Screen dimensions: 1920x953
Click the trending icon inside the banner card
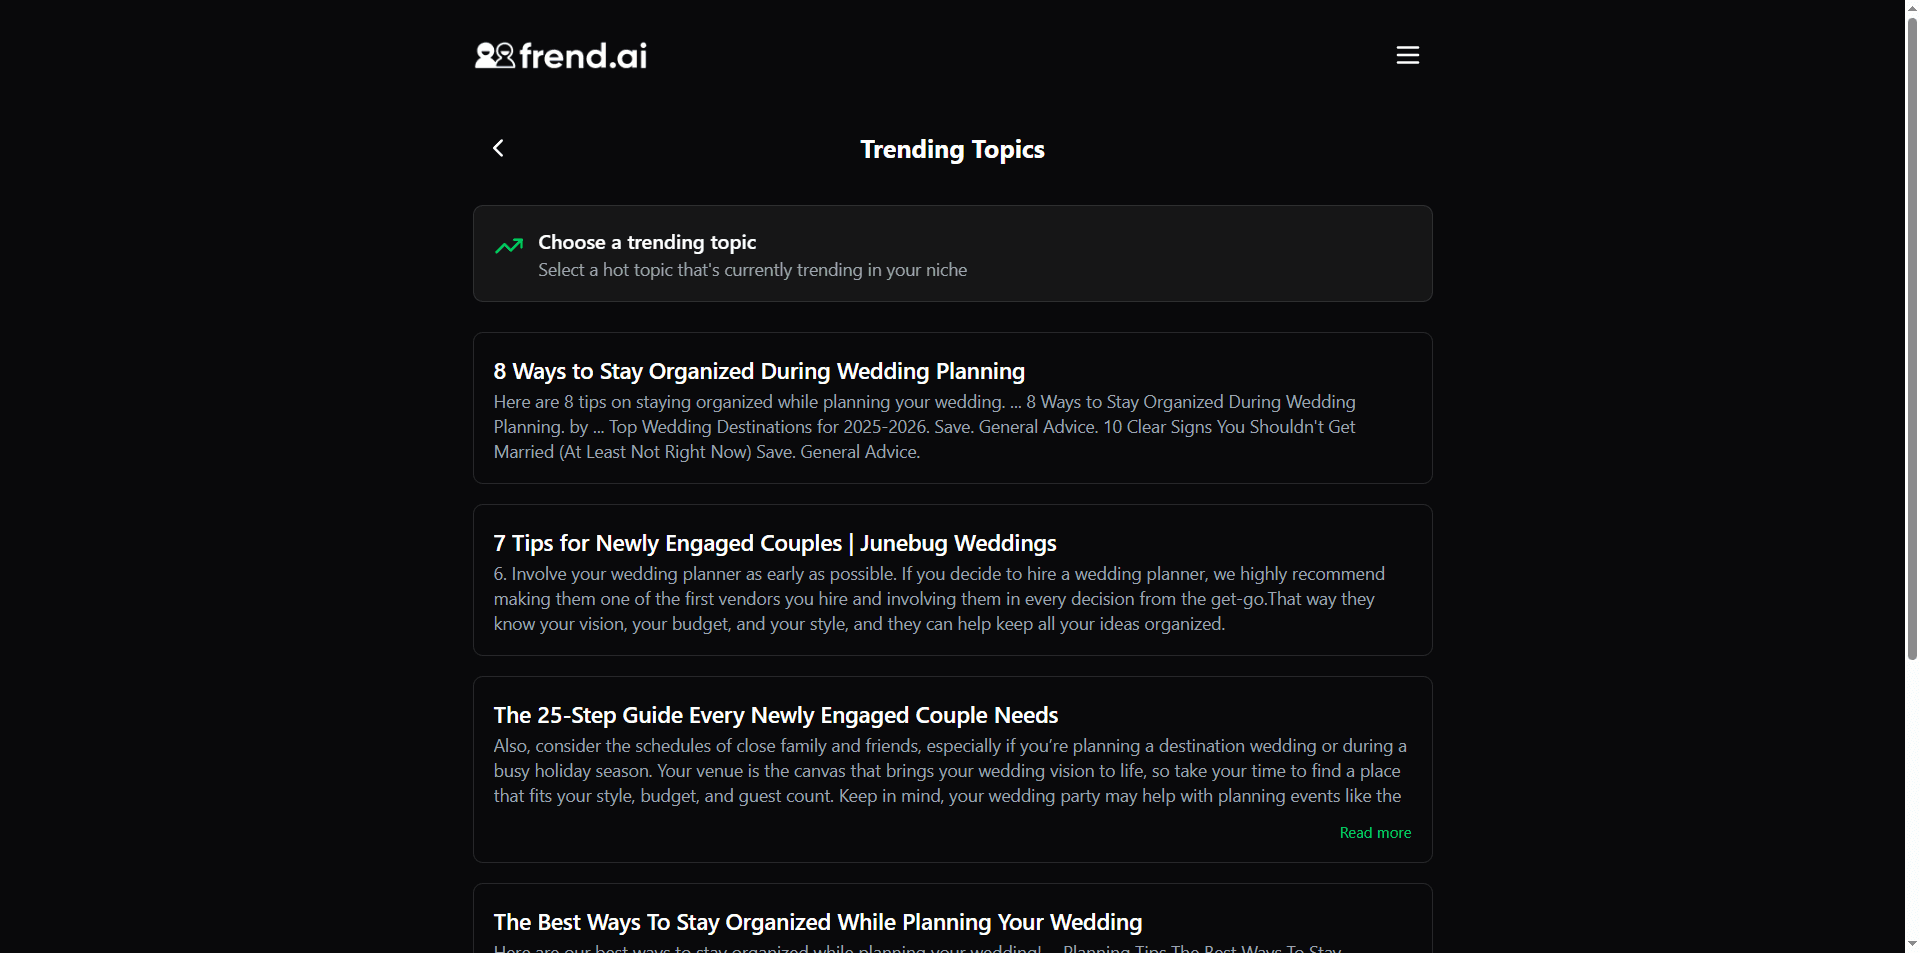509,246
